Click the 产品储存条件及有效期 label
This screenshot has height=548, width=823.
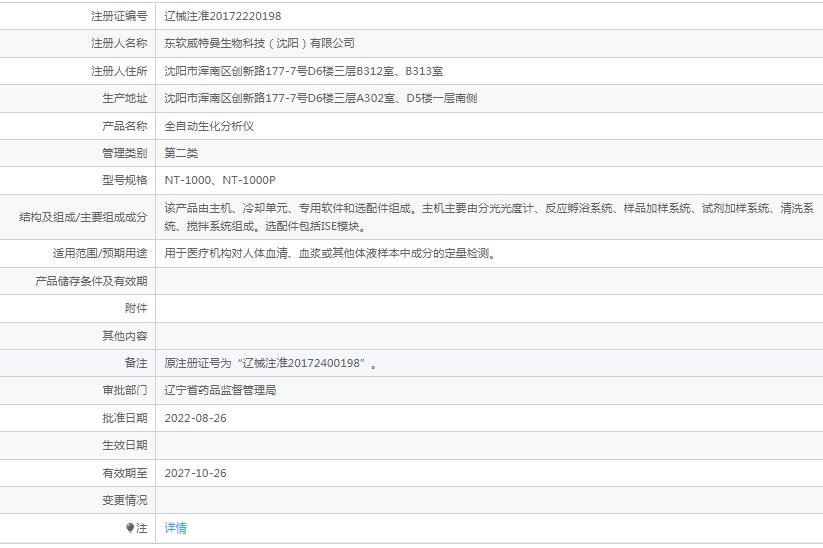tap(91, 281)
